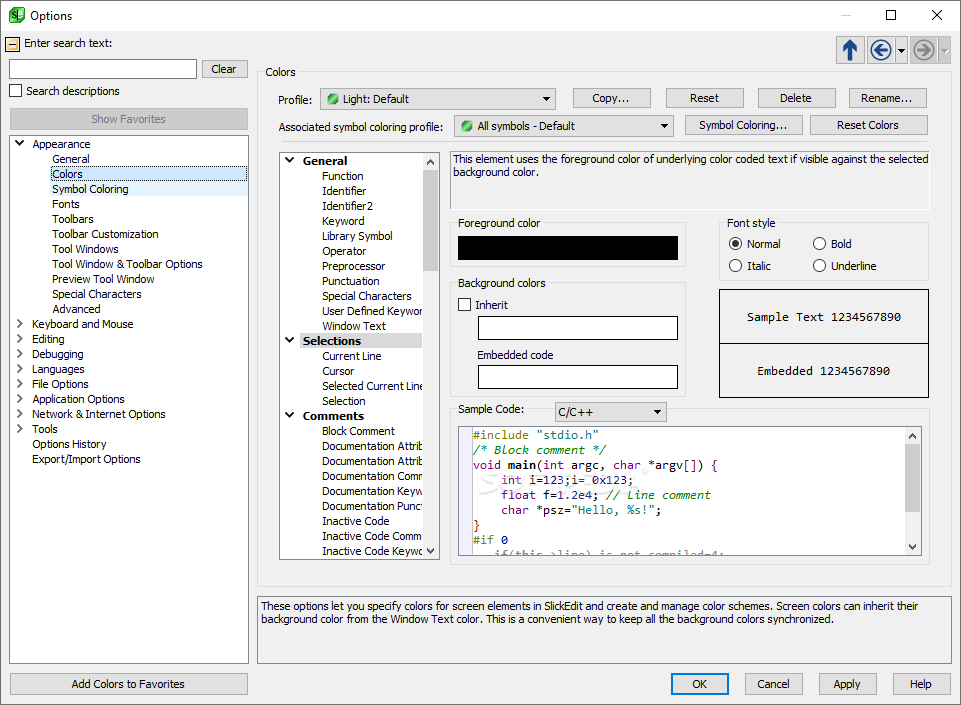961x705 pixels.
Task: Click the forward arrow navigation icon
Action: (x=924, y=50)
